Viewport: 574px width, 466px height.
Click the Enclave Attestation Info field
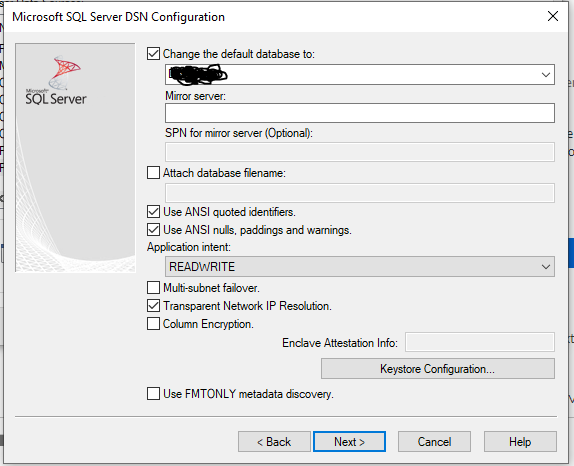pos(480,342)
